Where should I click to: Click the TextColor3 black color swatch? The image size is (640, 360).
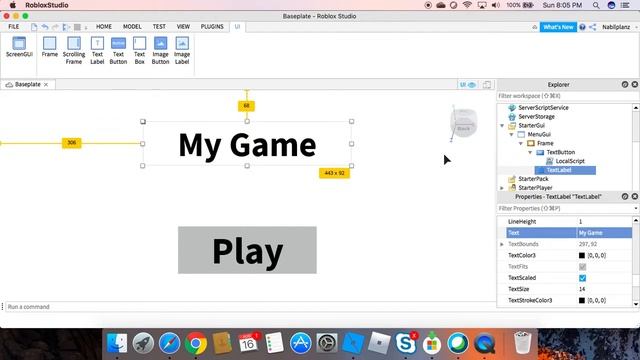tap(582, 256)
